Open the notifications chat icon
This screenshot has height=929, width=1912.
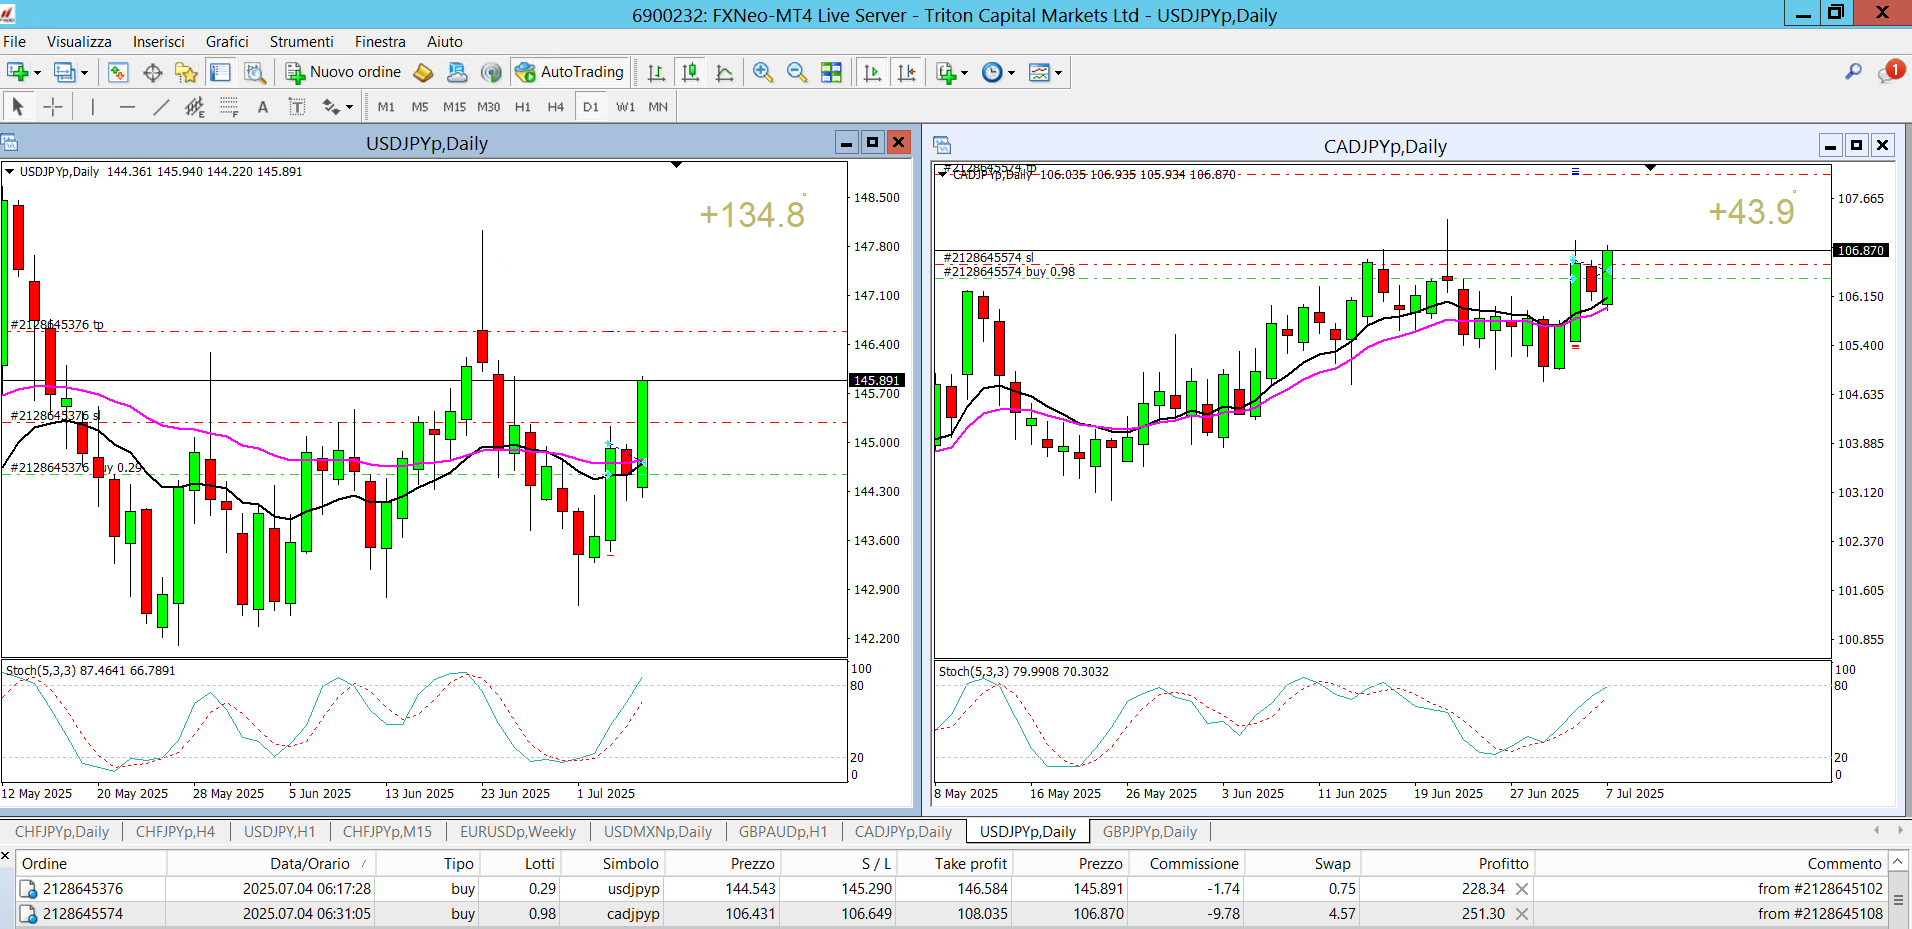coord(1891,72)
